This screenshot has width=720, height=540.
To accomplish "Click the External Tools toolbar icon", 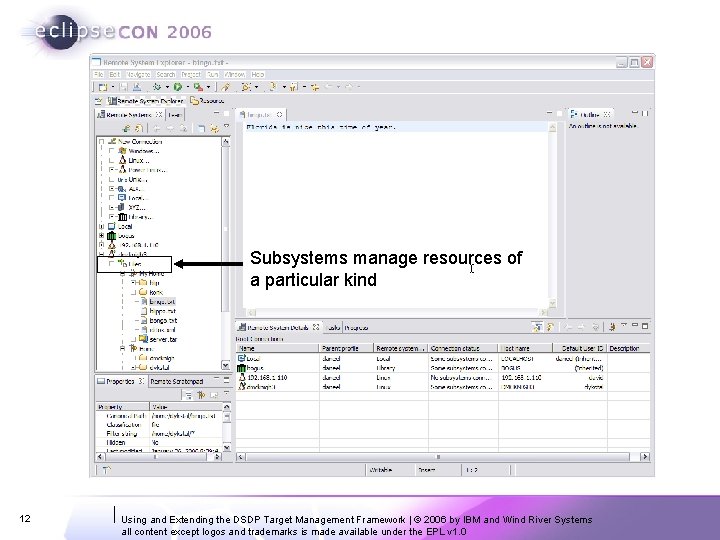I will [x=198, y=87].
